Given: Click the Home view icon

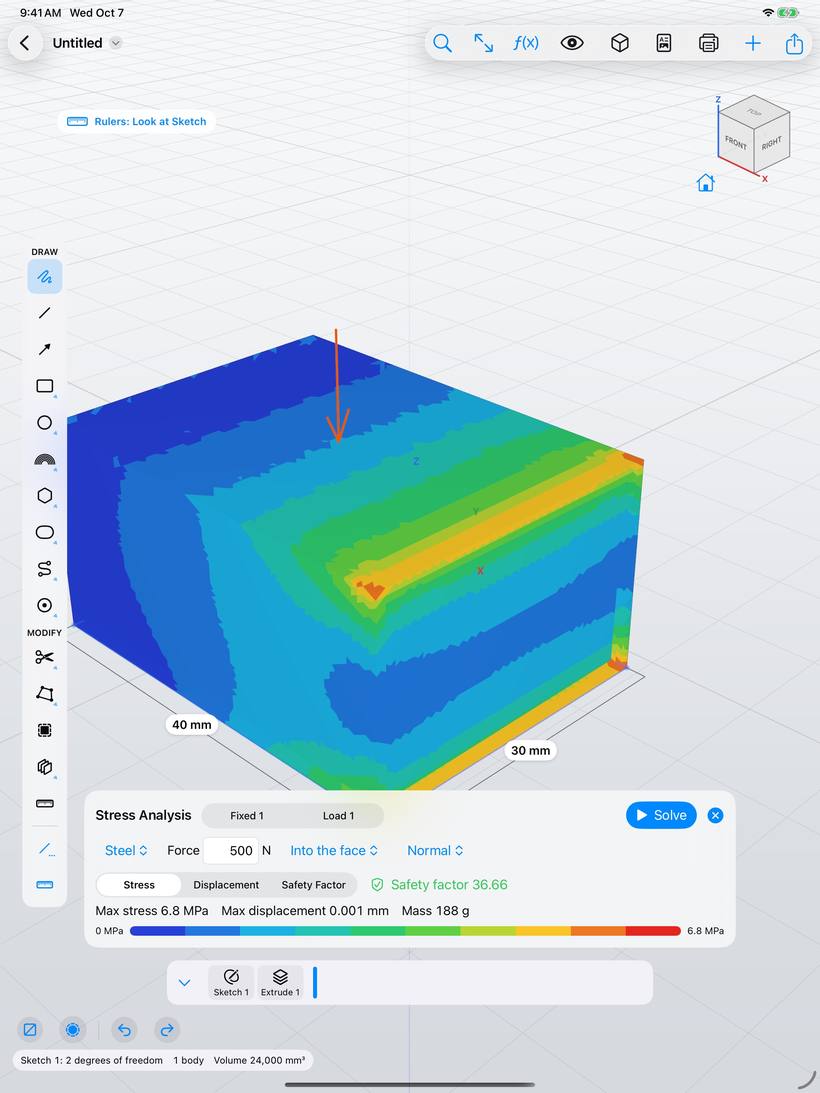Looking at the screenshot, I should [x=706, y=183].
